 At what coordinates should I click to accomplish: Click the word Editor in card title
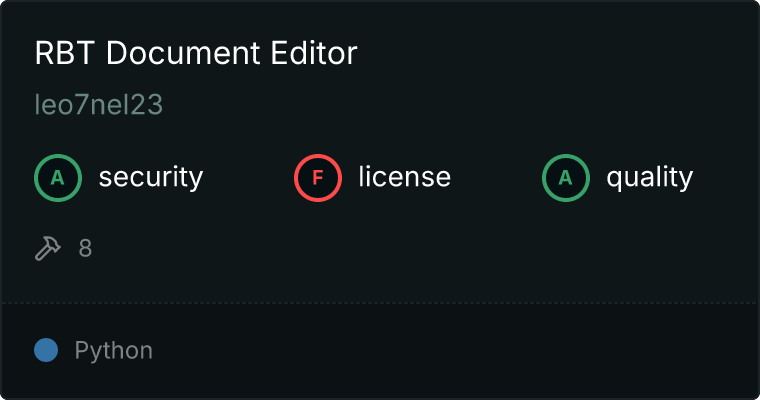(x=314, y=52)
